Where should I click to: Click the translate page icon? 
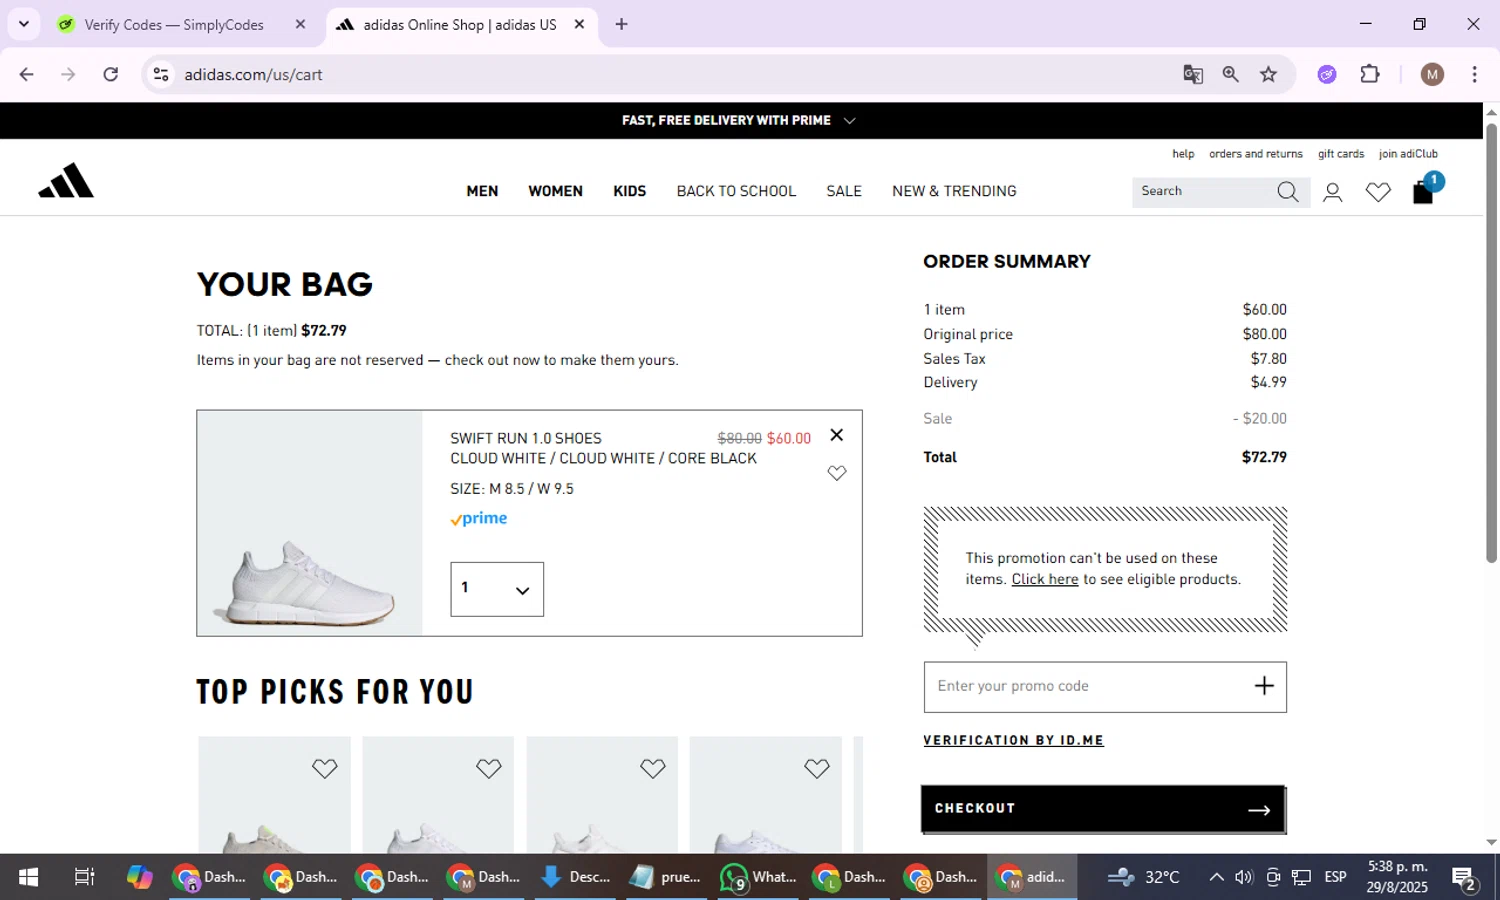click(1193, 74)
